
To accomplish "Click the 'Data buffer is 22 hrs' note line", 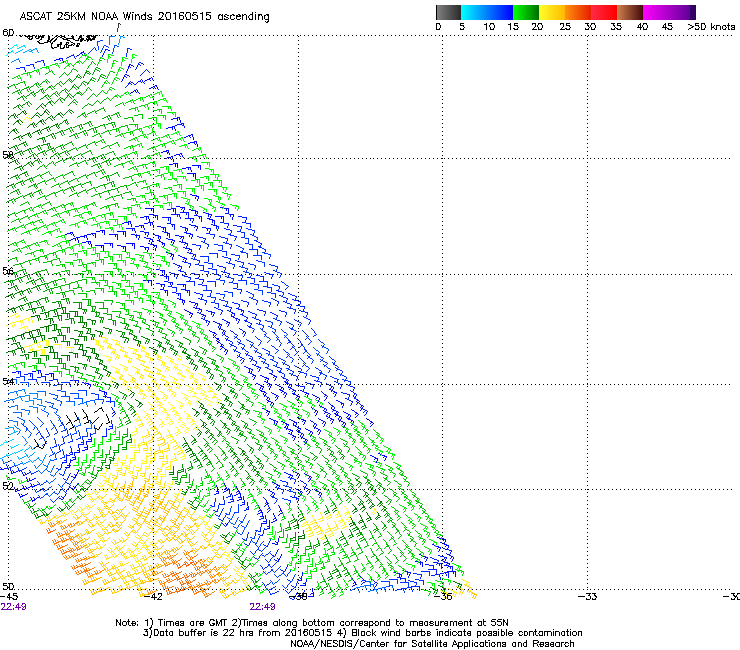I will (x=362, y=633).
